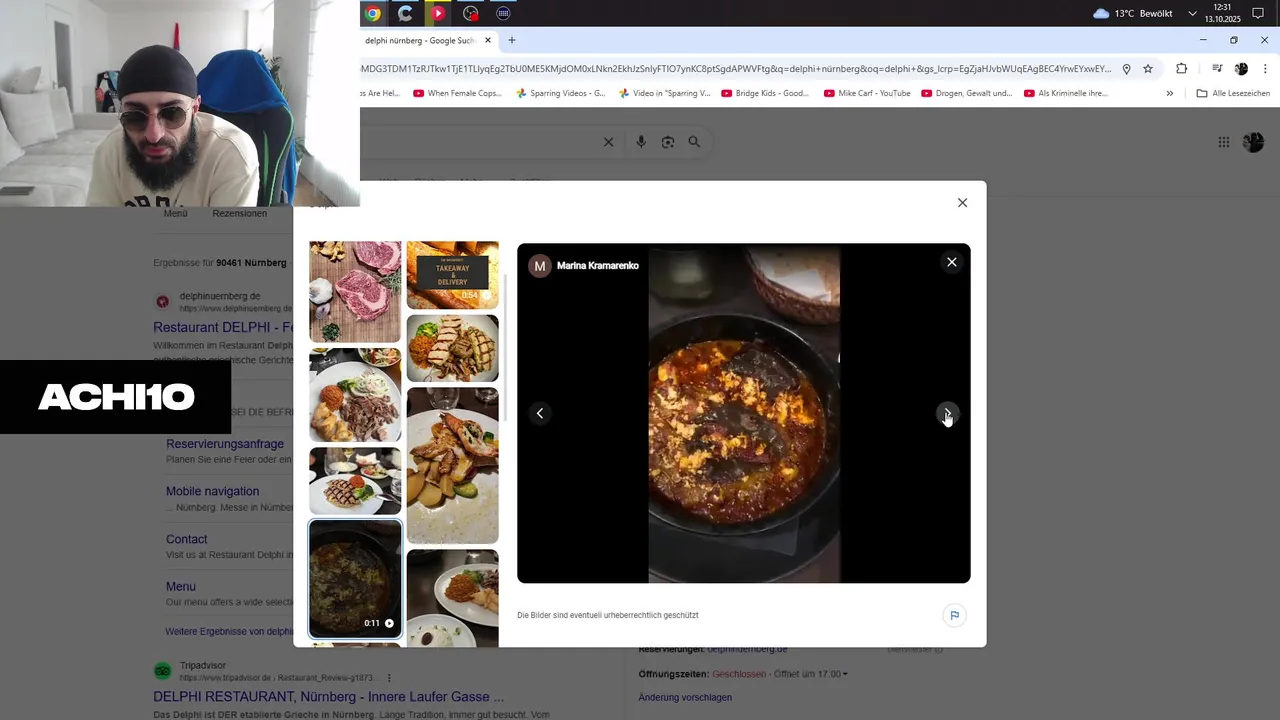Image resolution: width=1280 pixels, height=720 pixels.
Task: Open Google Lens image search
Action: click(x=668, y=142)
